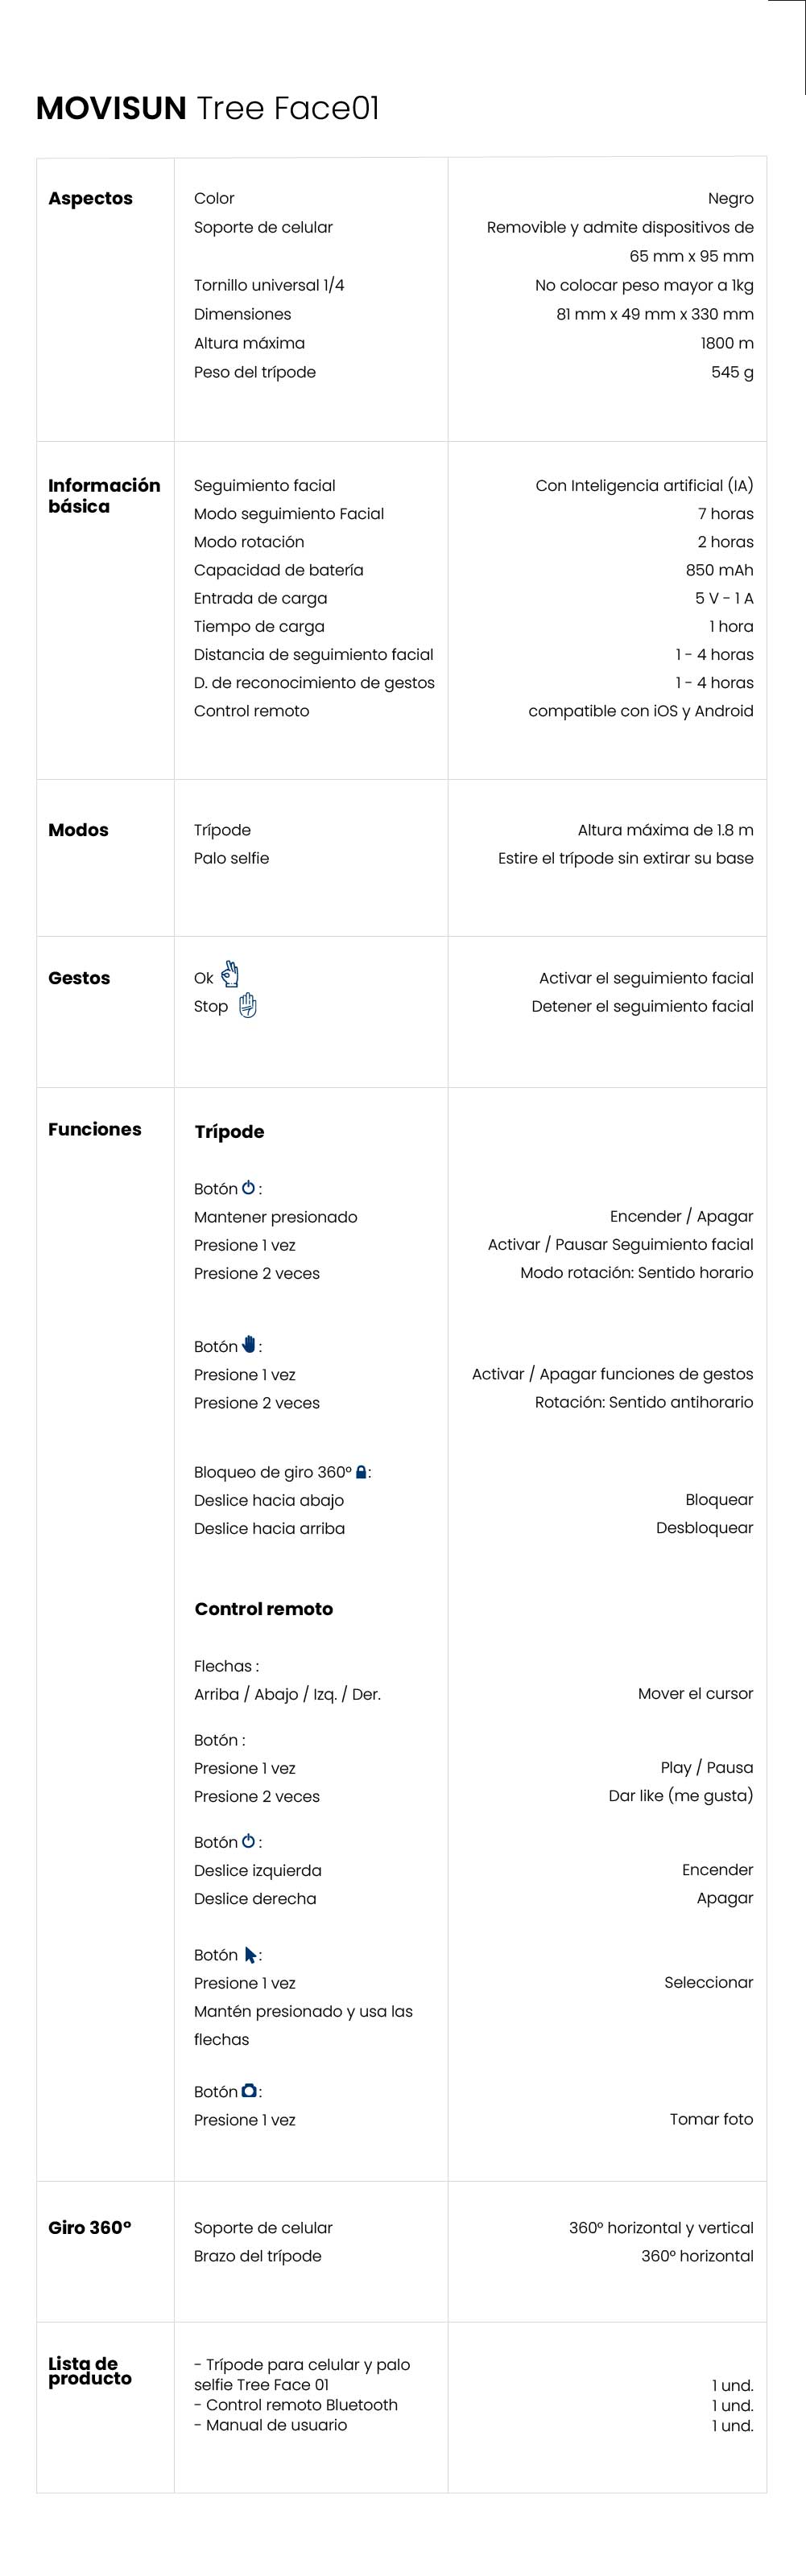This screenshot has width=806, height=2576.
Task: Click the Lista de producto heading
Action: click(90, 2371)
